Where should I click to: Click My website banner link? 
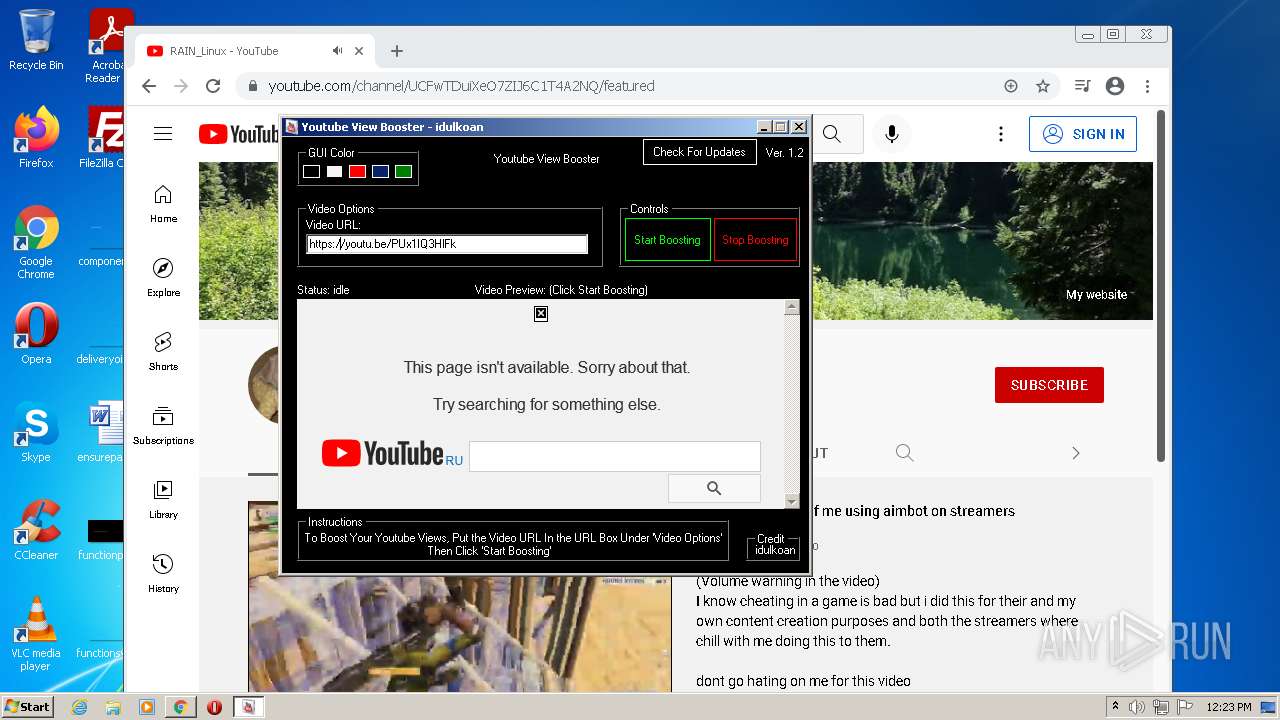(x=1096, y=295)
